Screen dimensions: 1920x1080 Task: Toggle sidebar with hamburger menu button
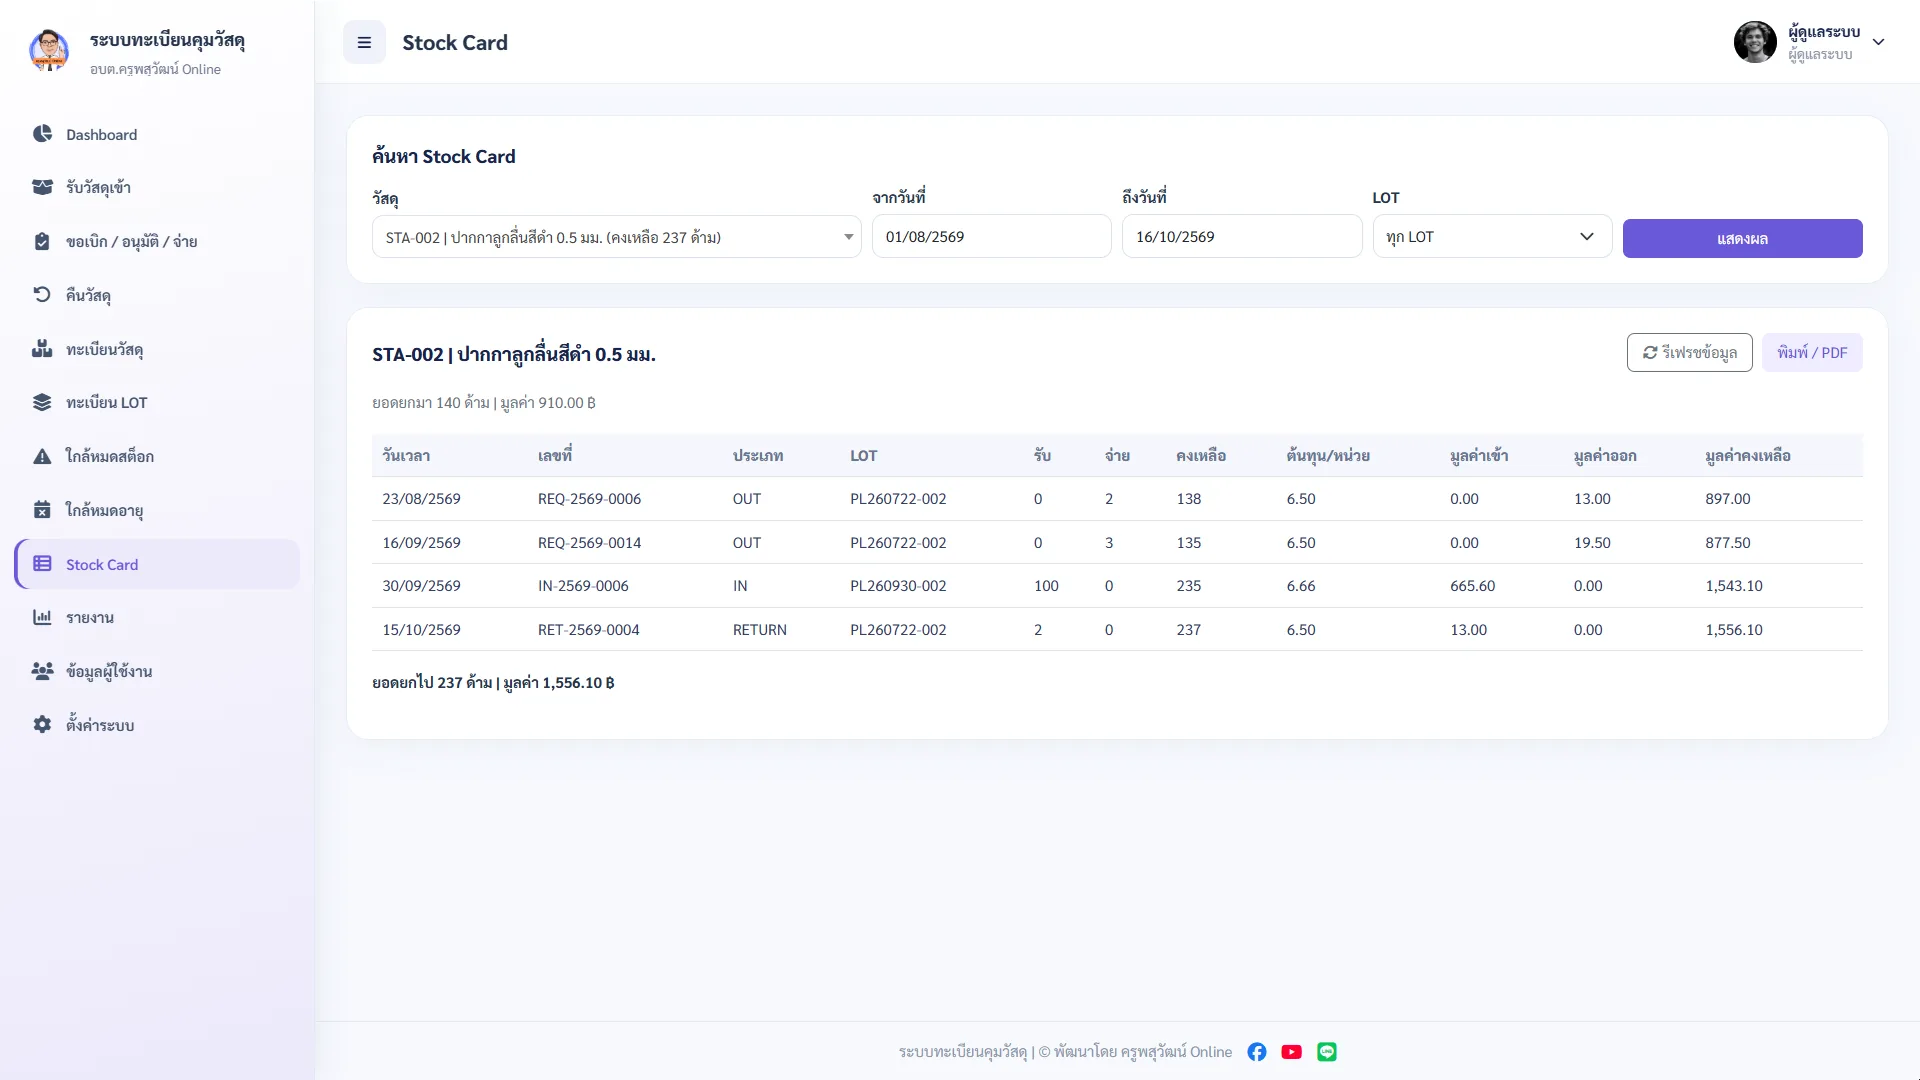click(x=364, y=42)
